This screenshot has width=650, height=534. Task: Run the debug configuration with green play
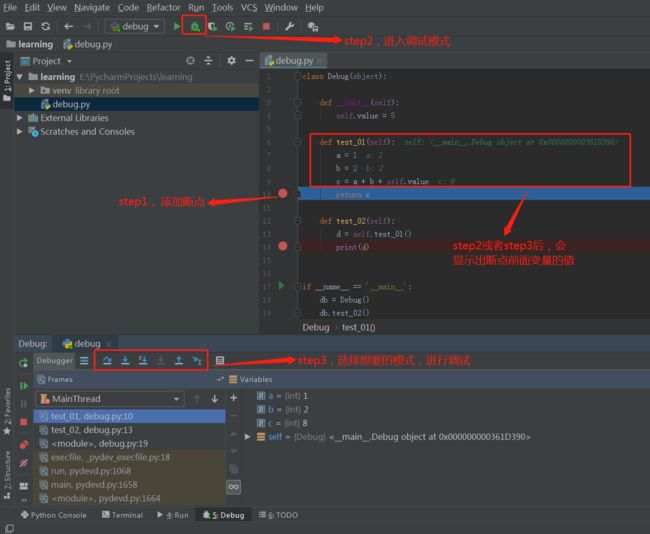coord(177,27)
